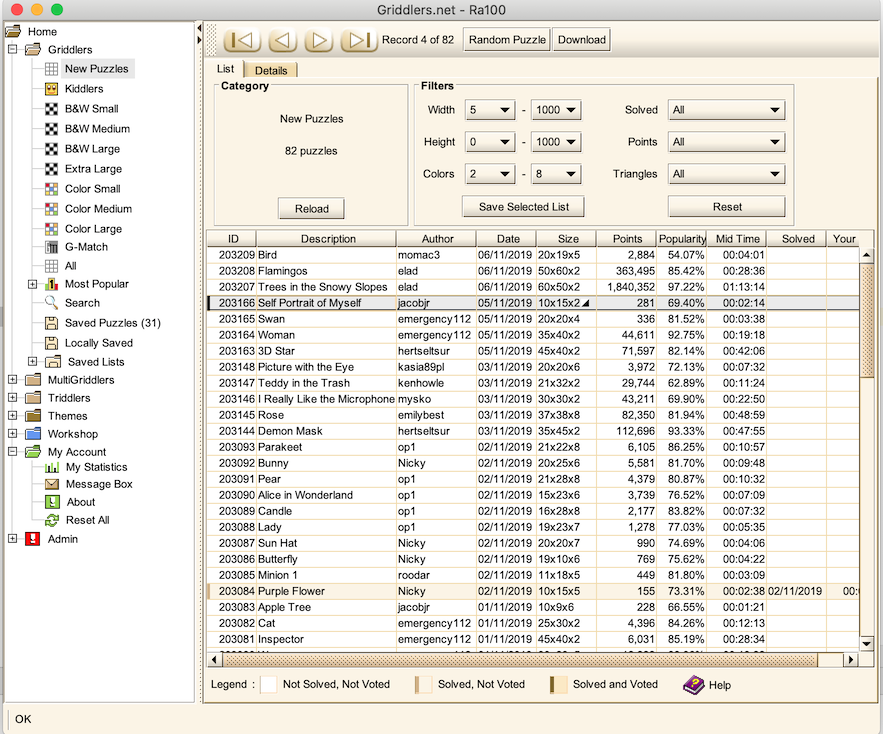This screenshot has width=883, height=734.
Task: Go to the next record
Action: pyautogui.click(x=319, y=40)
